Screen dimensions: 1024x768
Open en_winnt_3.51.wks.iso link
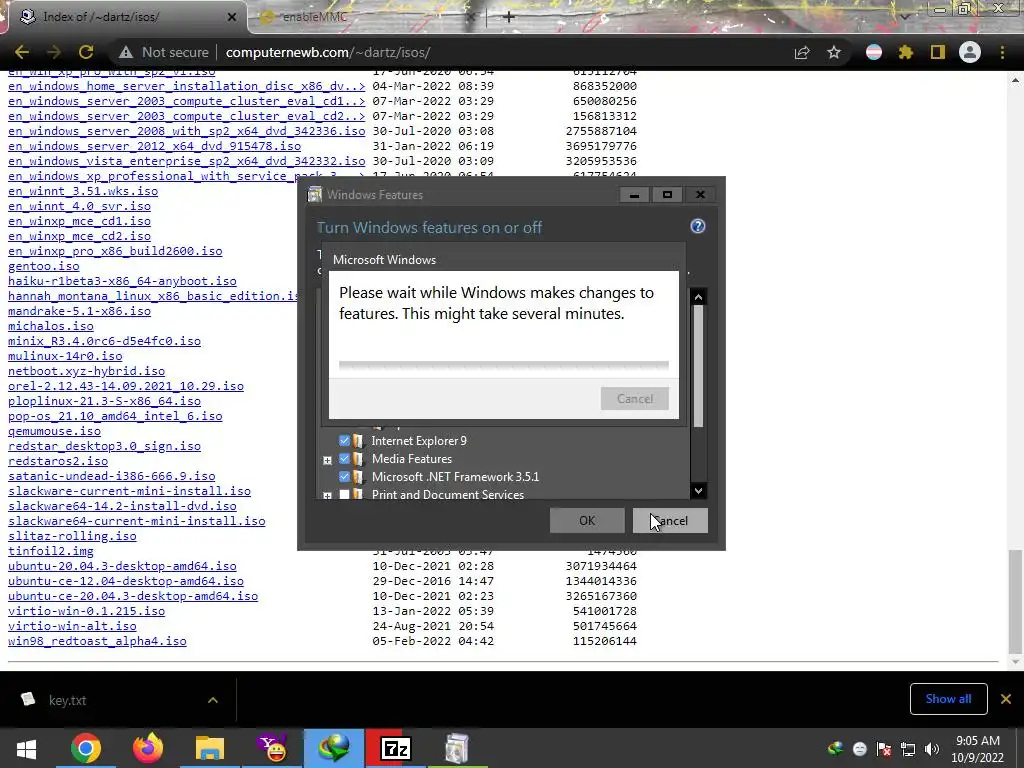point(83,191)
